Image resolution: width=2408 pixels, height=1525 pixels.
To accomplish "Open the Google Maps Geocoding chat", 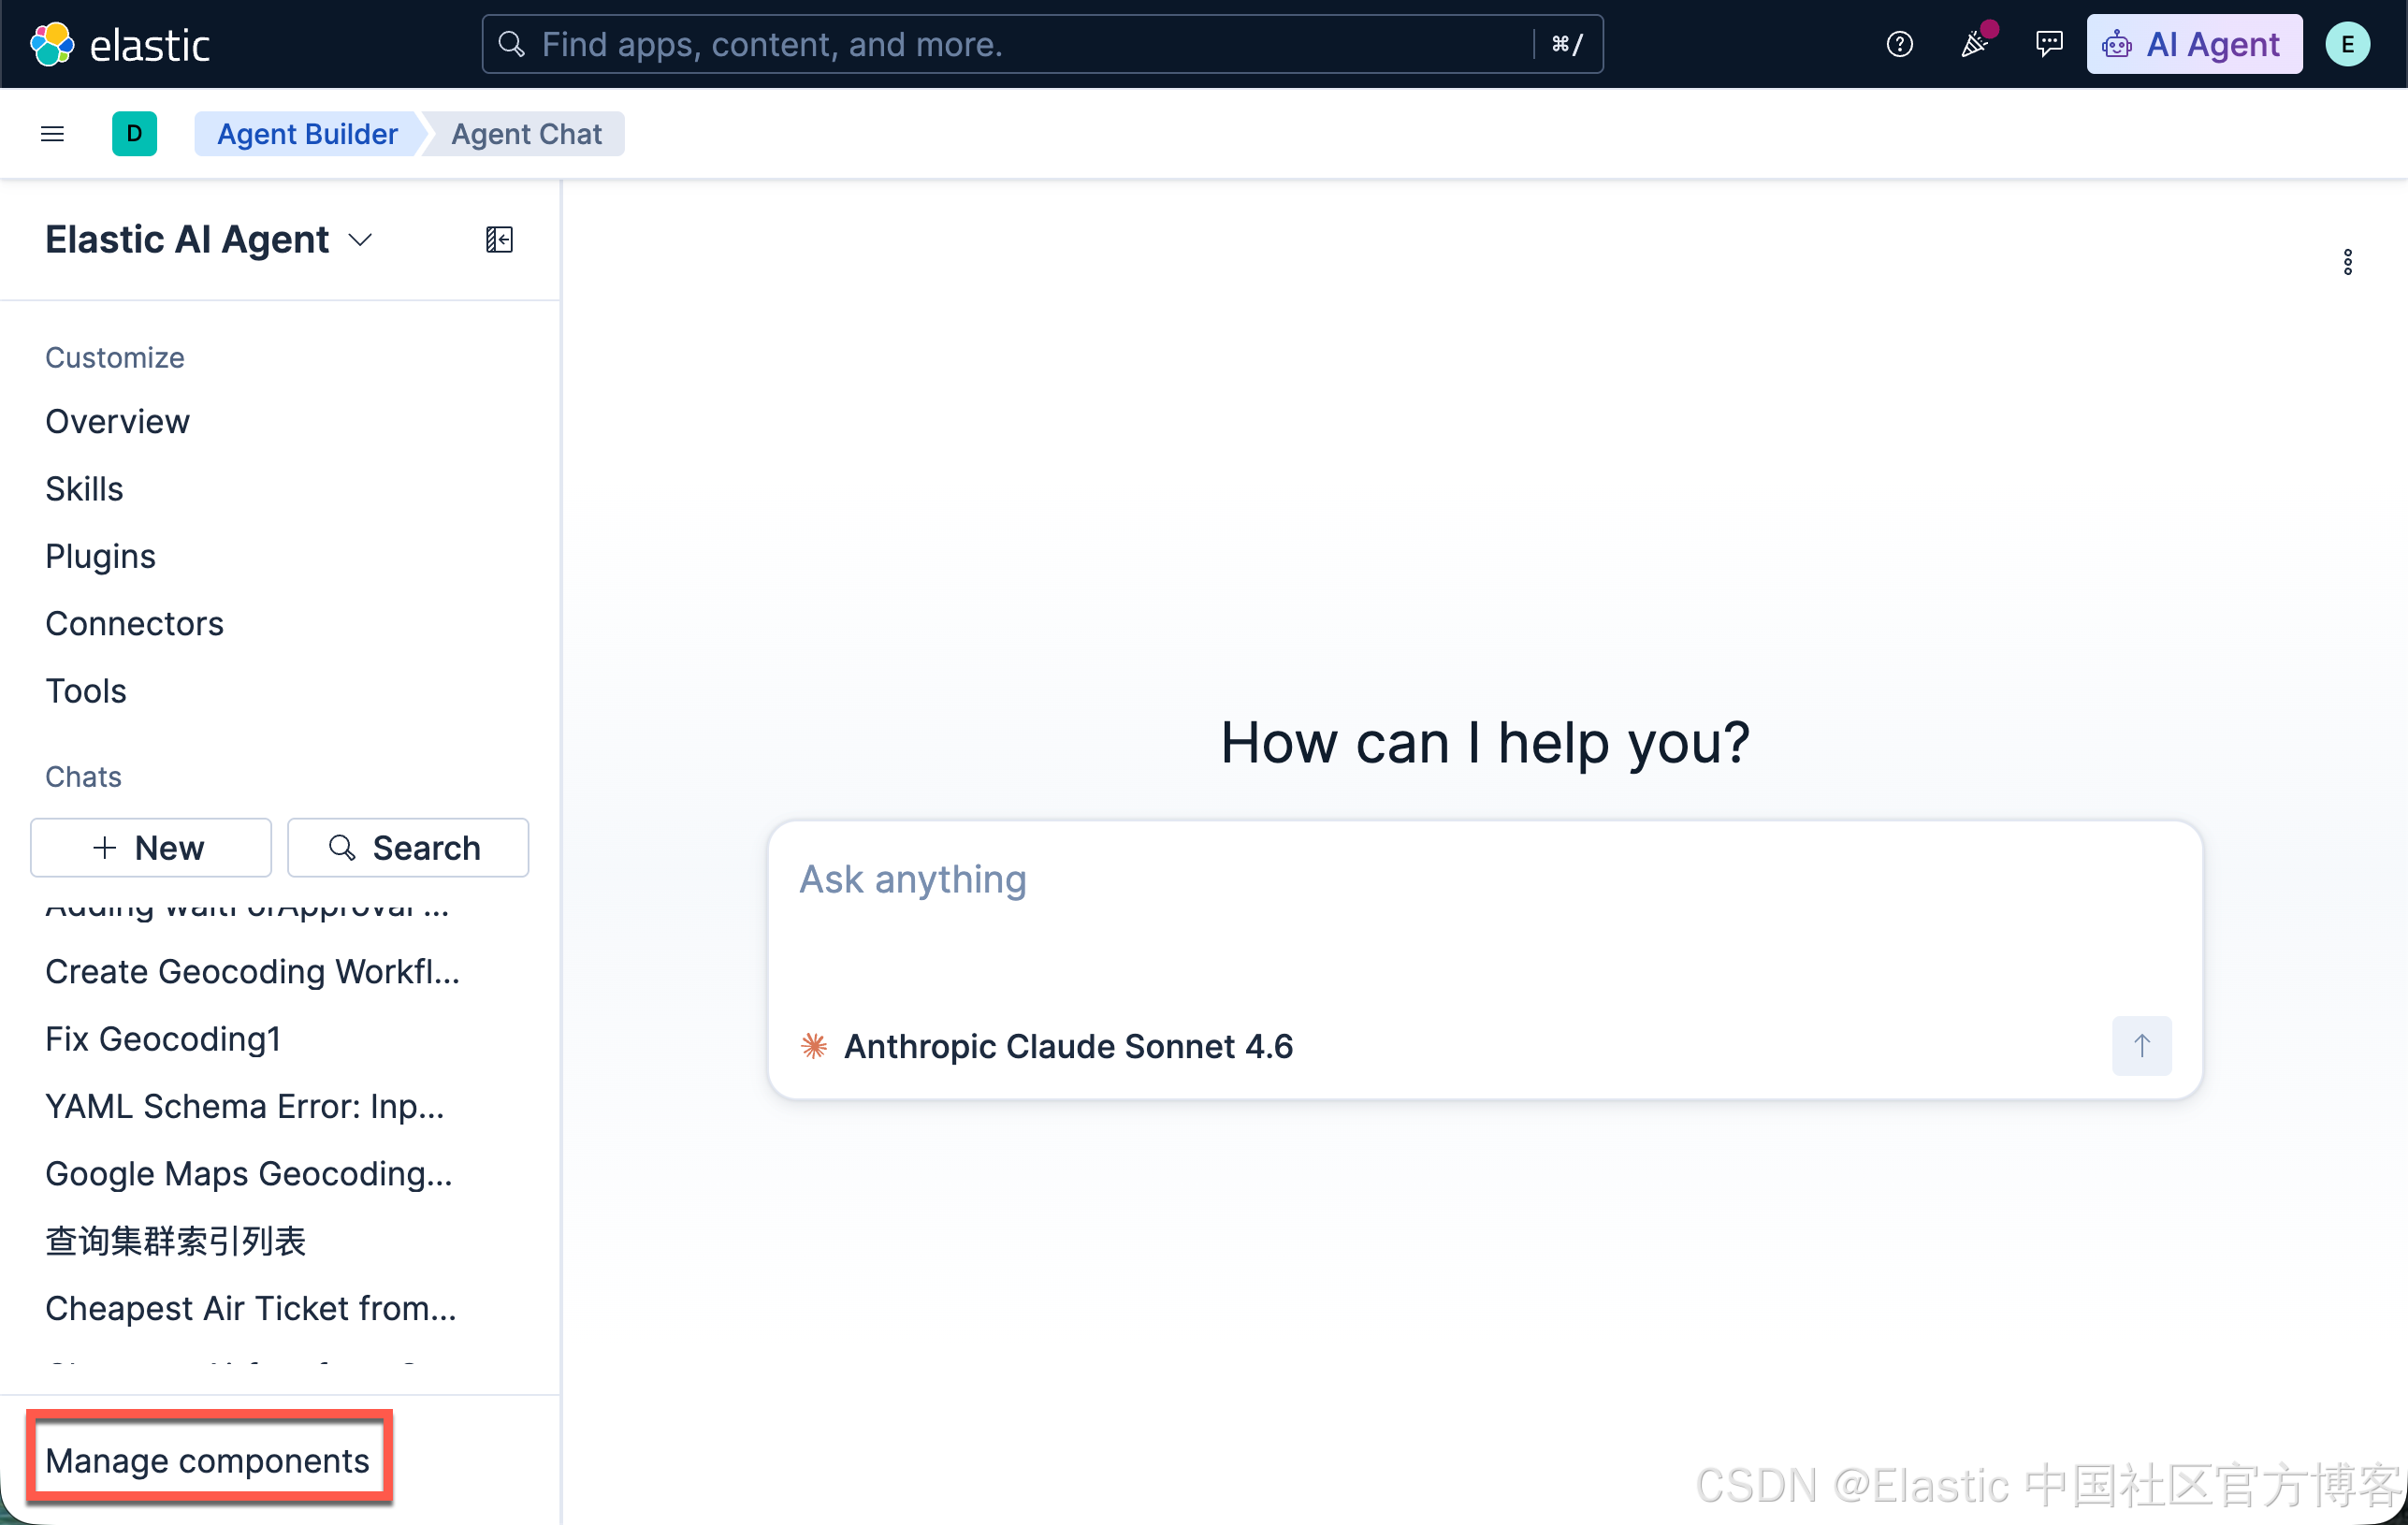I will pyautogui.click(x=249, y=1174).
